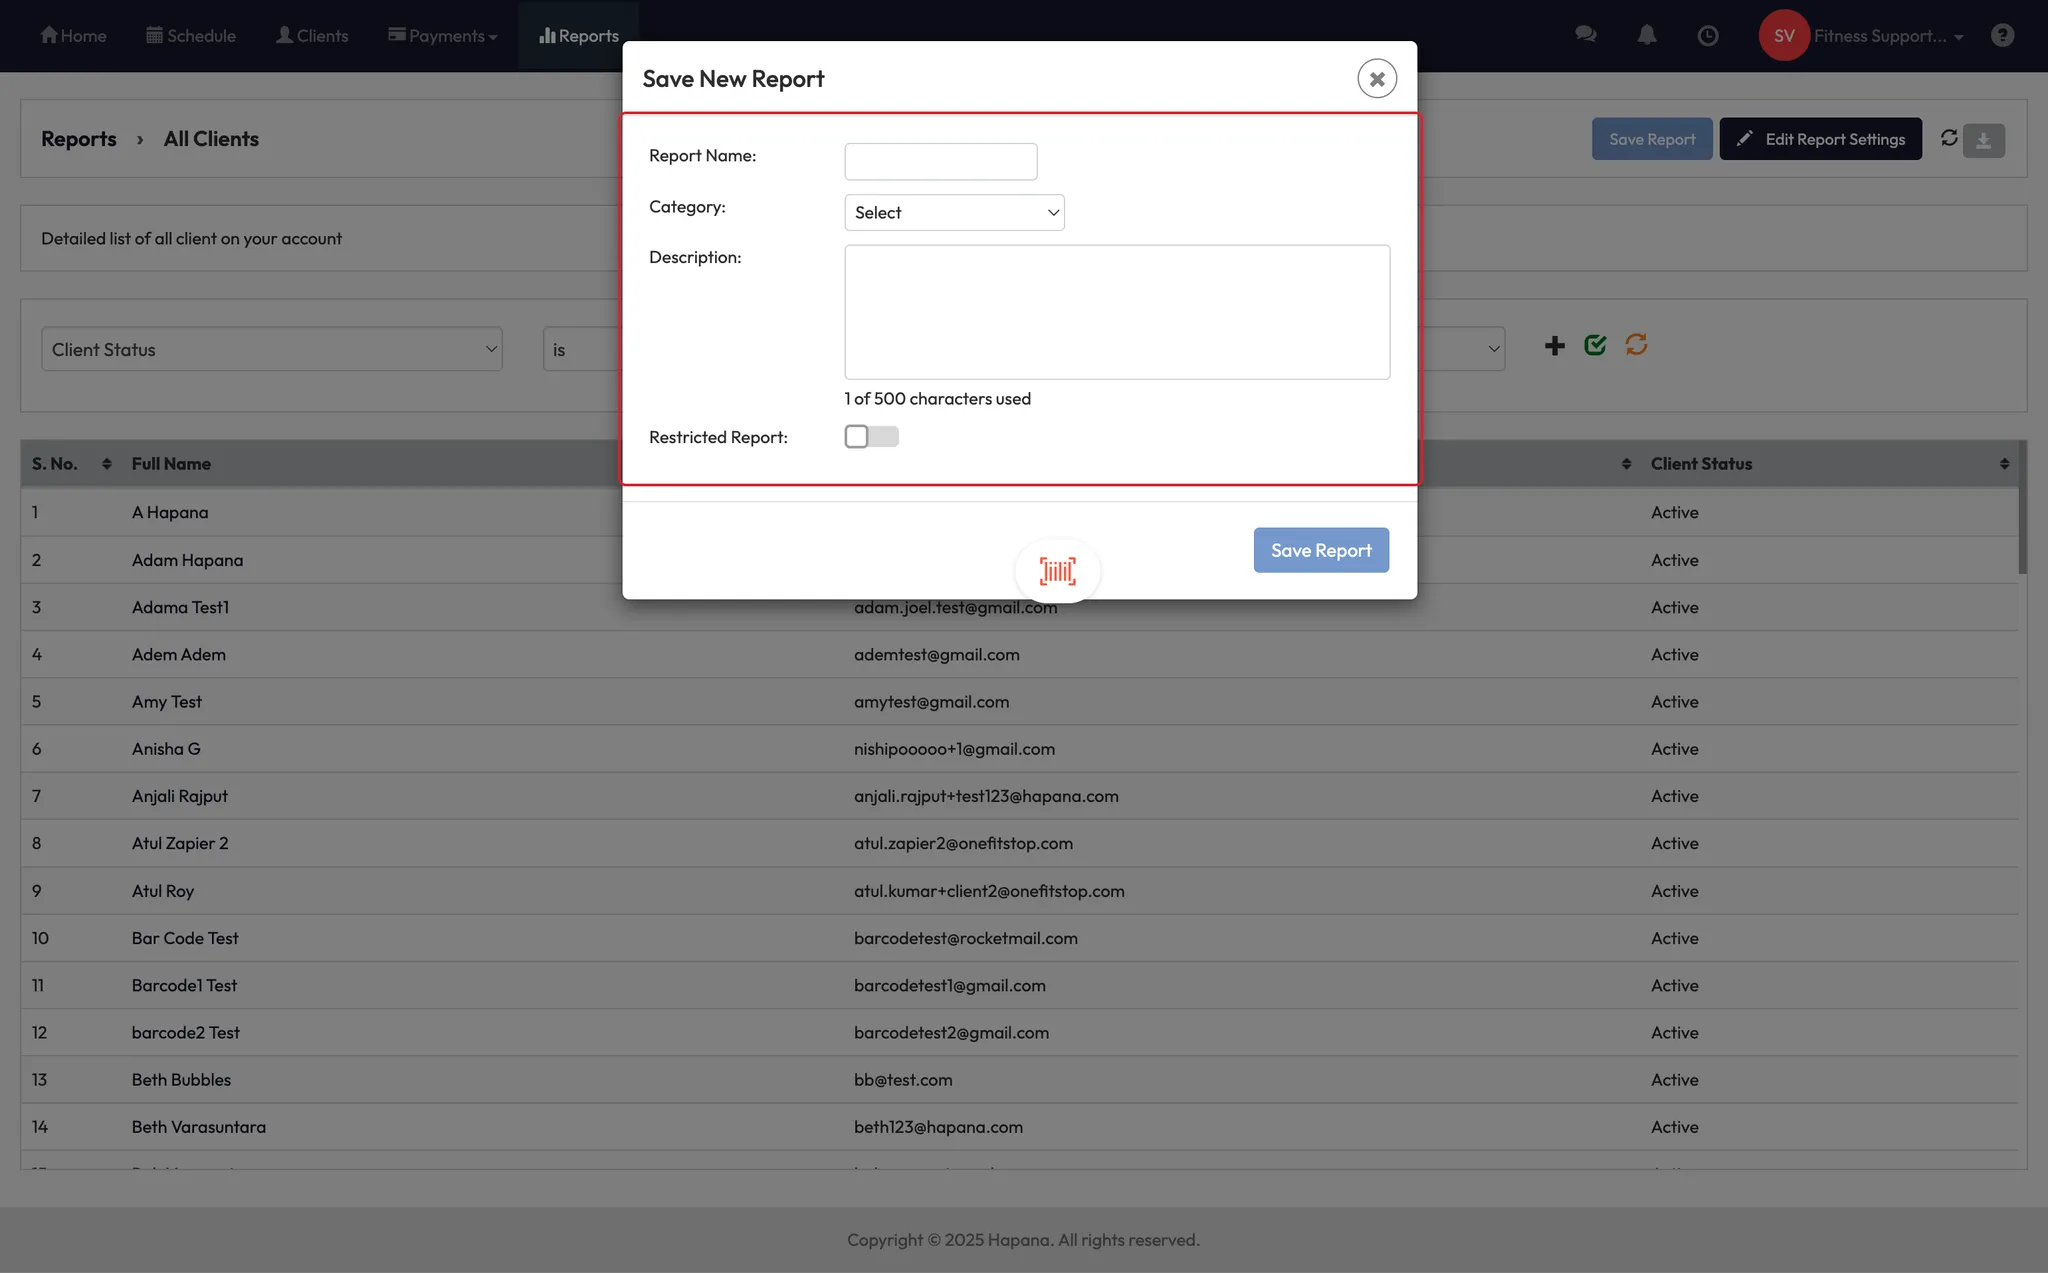Expand the Client Status filter dropdown

271,349
